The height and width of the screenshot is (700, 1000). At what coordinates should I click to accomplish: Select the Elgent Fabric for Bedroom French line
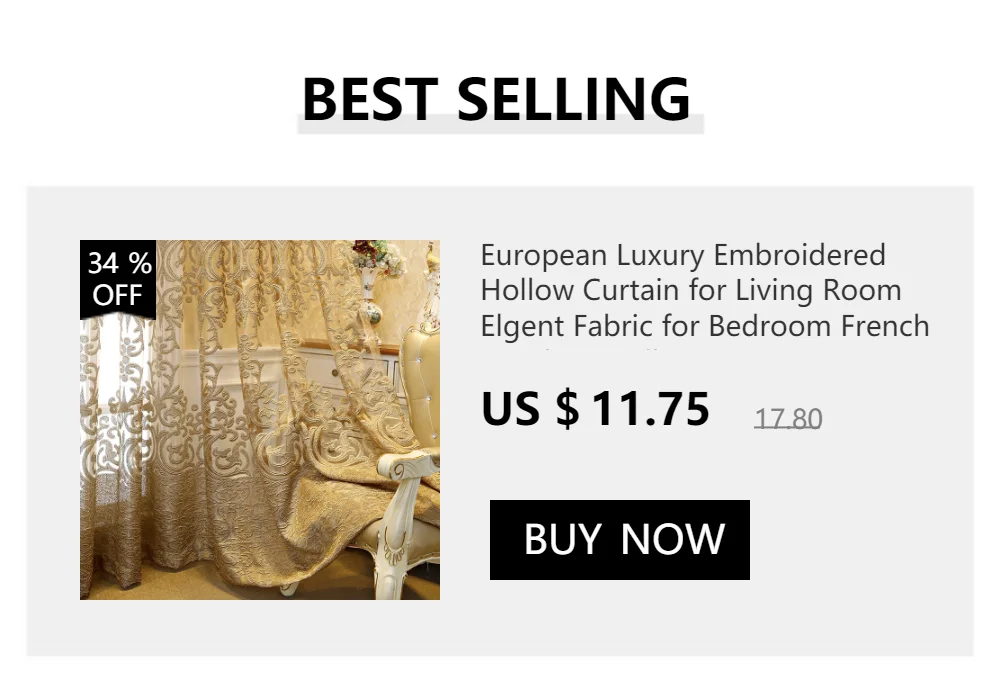(x=705, y=326)
